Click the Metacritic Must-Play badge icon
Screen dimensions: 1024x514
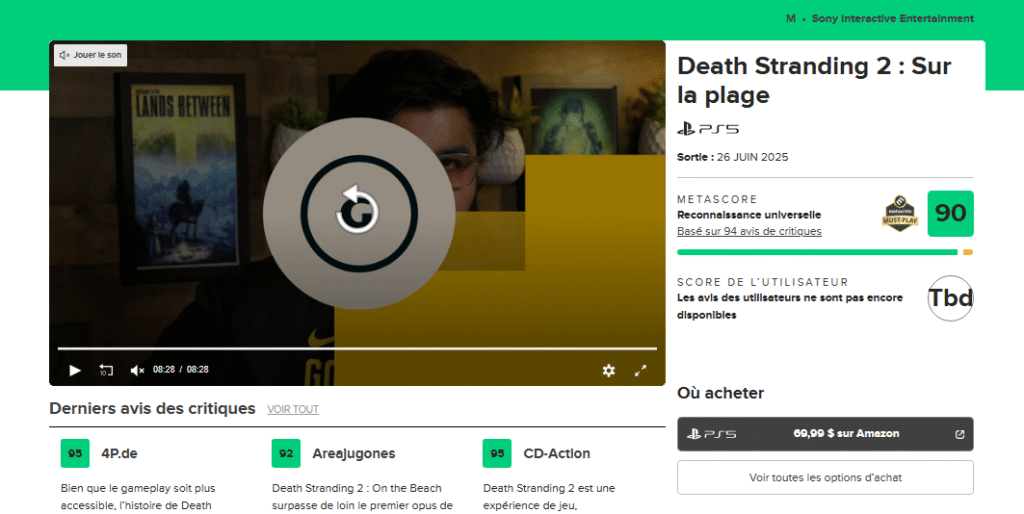[x=901, y=214]
